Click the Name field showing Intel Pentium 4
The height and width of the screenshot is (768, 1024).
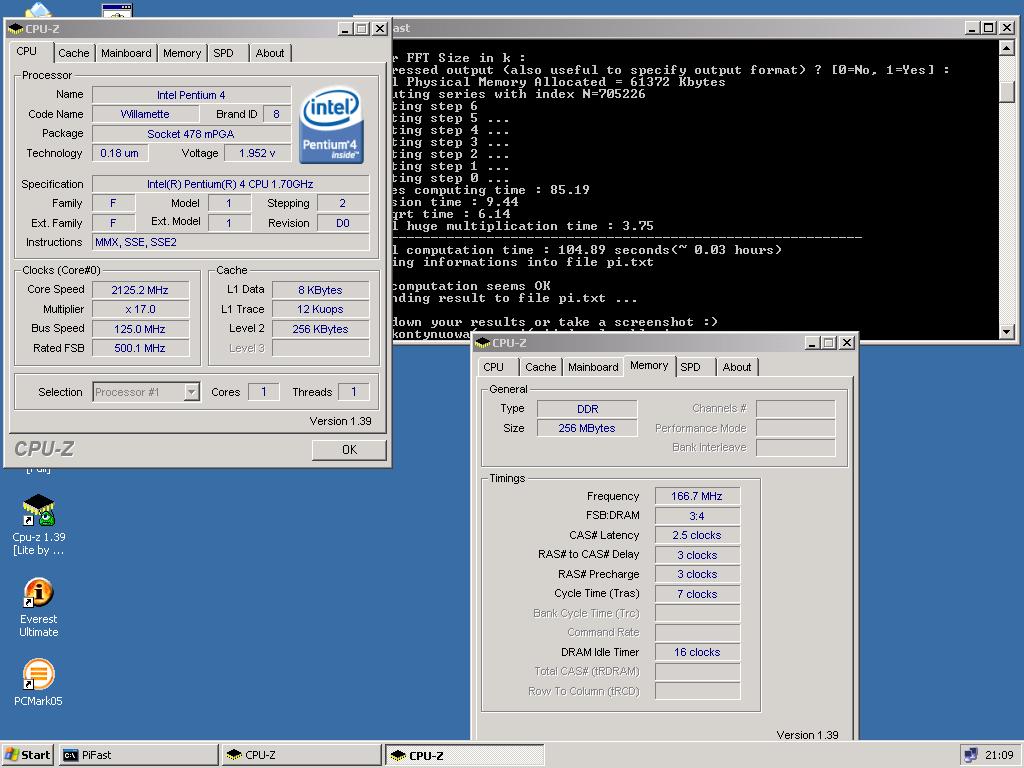coord(191,95)
